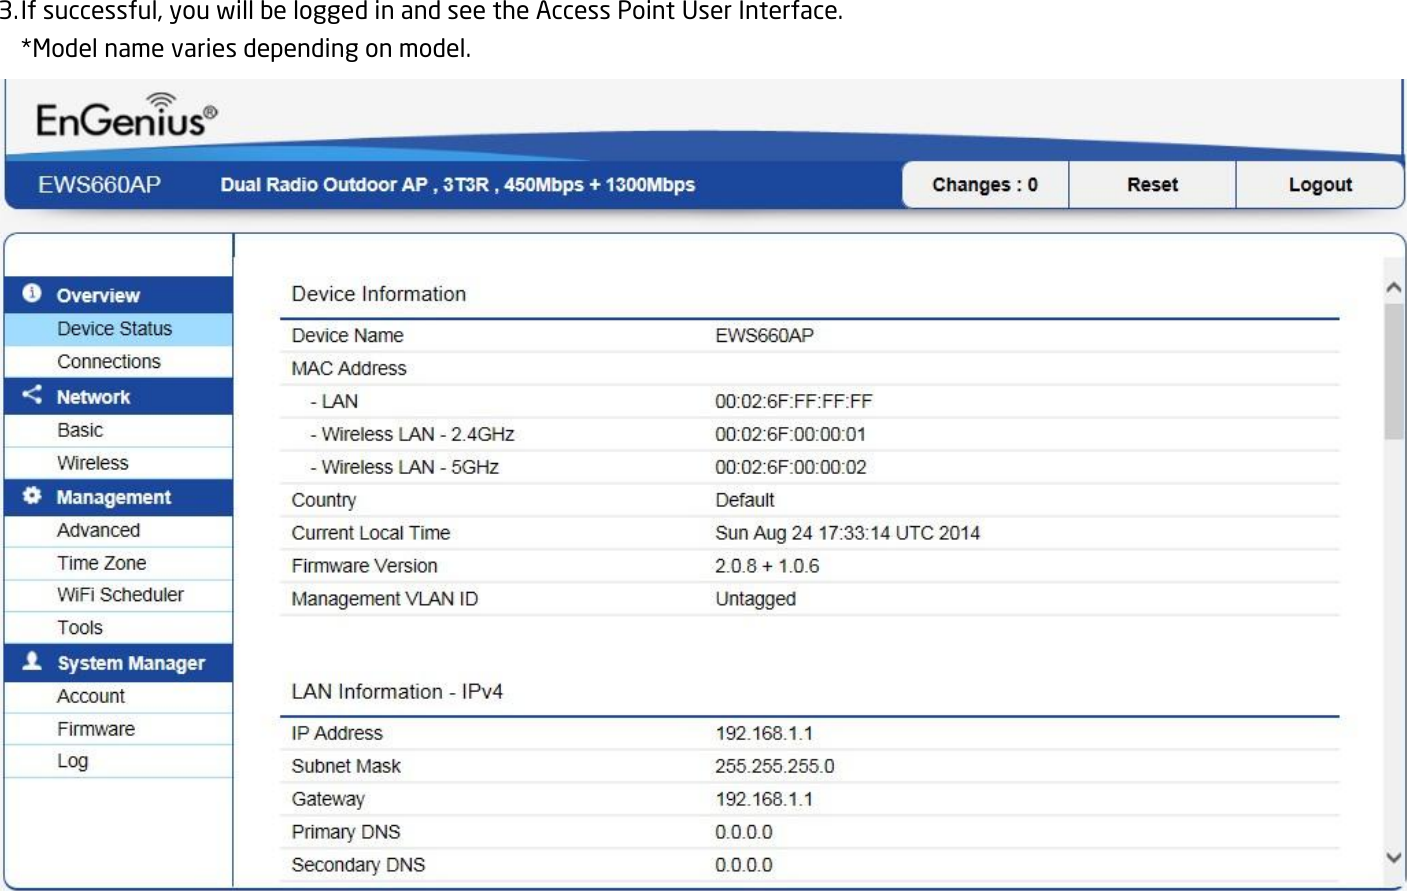Click the MAC Address label
The image size is (1407, 891).
tap(349, 369)
